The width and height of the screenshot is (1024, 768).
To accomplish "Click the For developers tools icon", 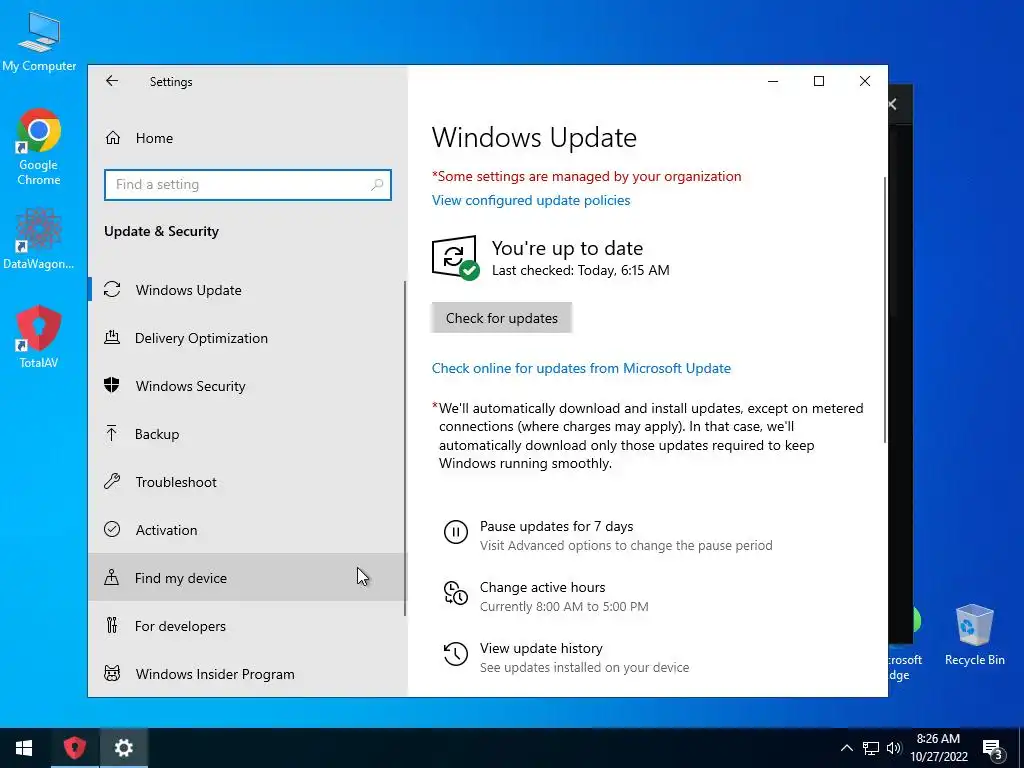I will [112, 626].
